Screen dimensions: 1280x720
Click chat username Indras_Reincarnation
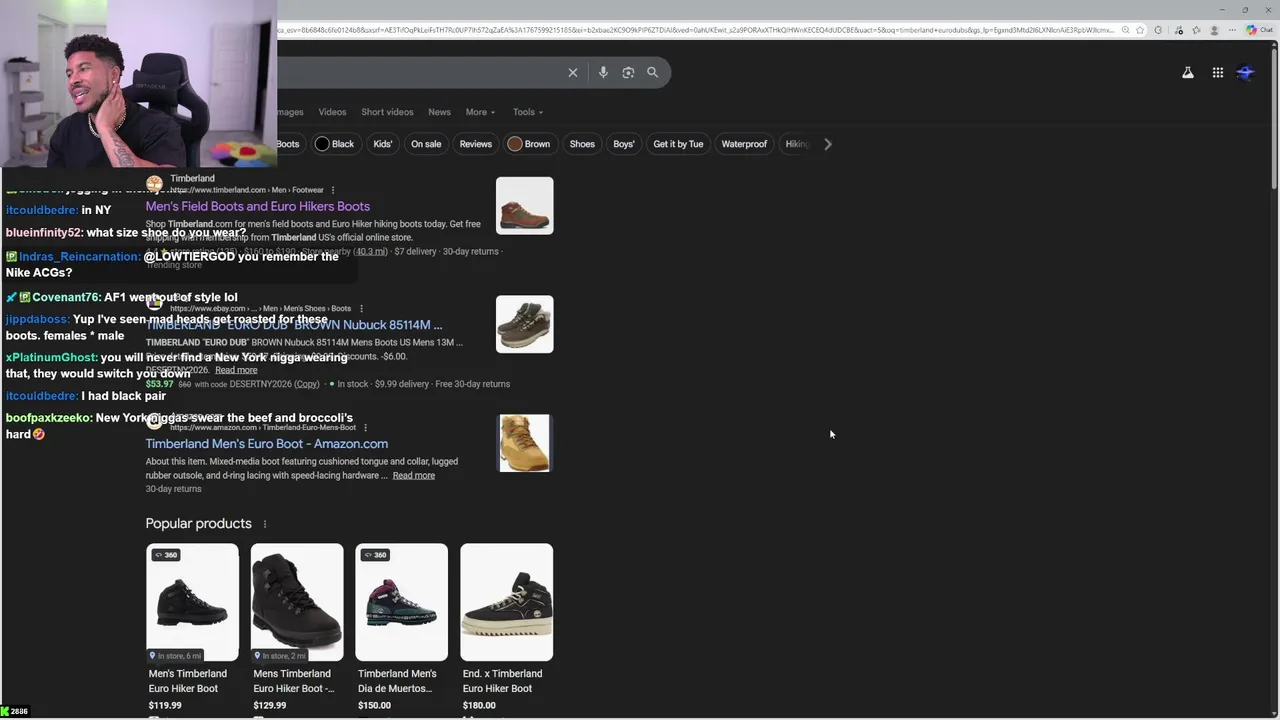(x=79, y=257)
